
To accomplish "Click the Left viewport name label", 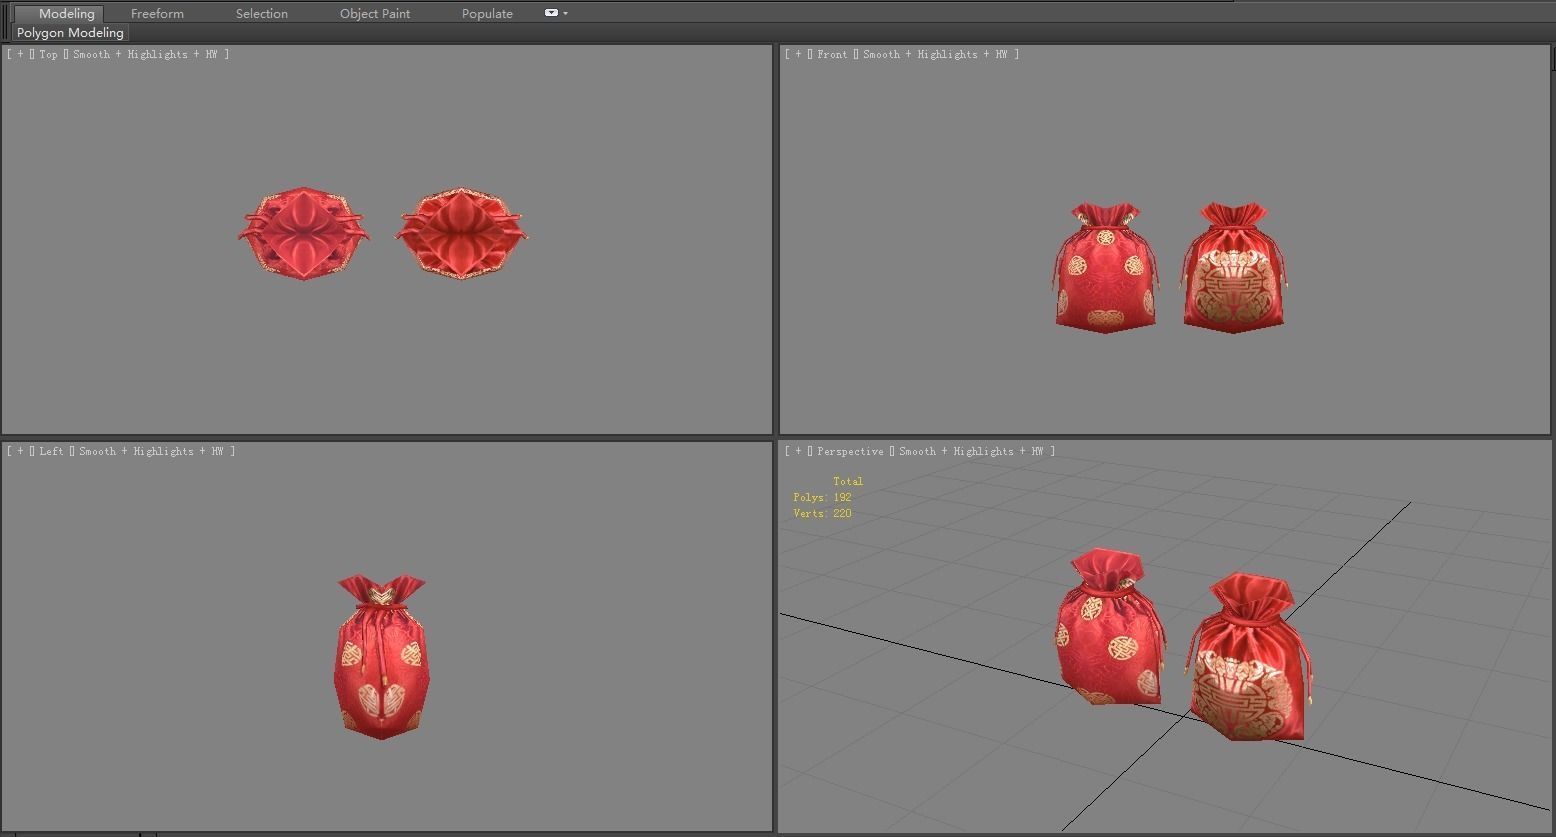I will click(x=51, y=451).
